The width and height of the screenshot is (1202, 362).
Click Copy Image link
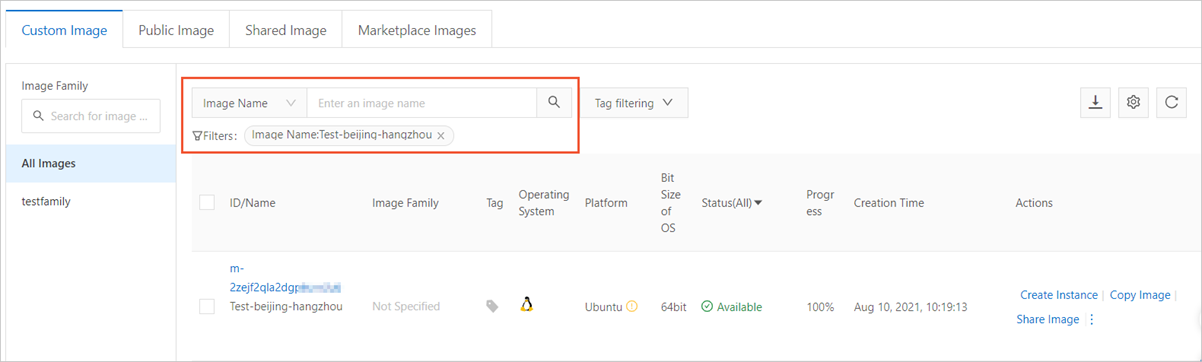click(x=1140, y=295)
